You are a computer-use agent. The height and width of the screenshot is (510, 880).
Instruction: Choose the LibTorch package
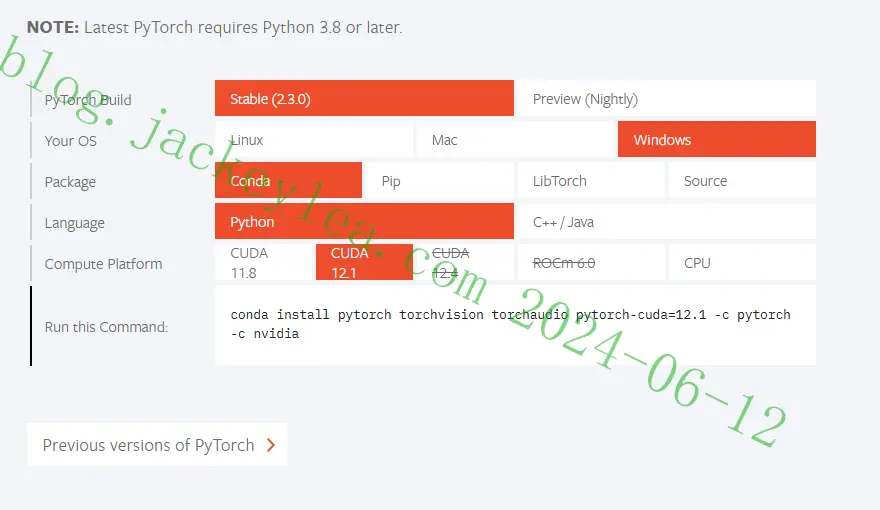point(591,180)
